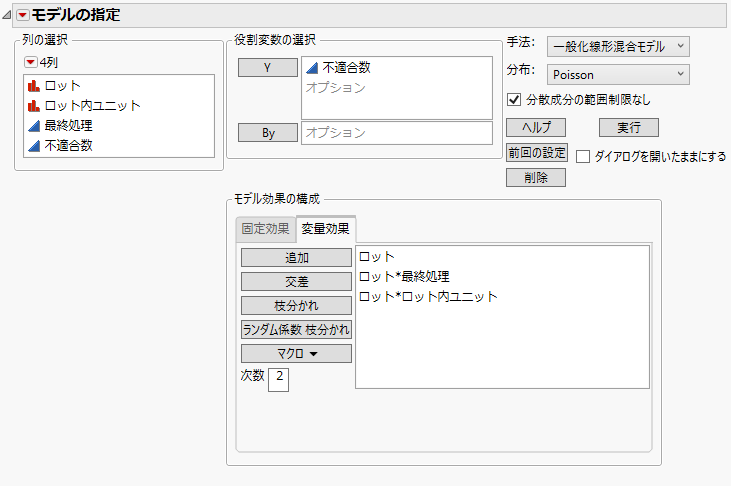Enable ダイアログを開いたままにする checkbox

tap(583, 156)
